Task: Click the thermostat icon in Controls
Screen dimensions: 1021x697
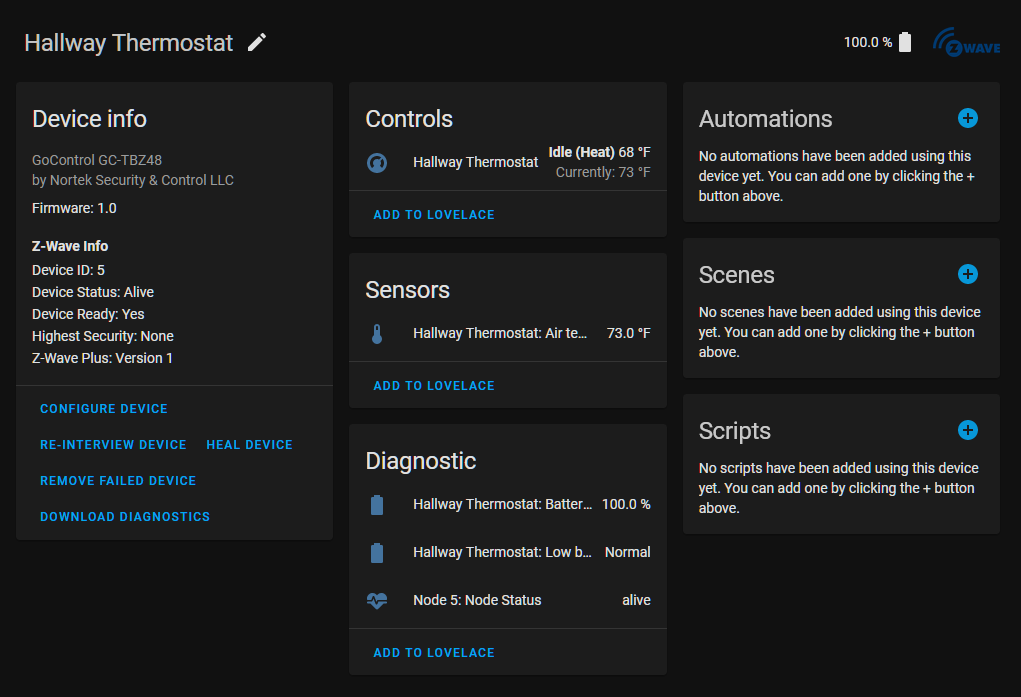Action: click(x=377, y=162)
